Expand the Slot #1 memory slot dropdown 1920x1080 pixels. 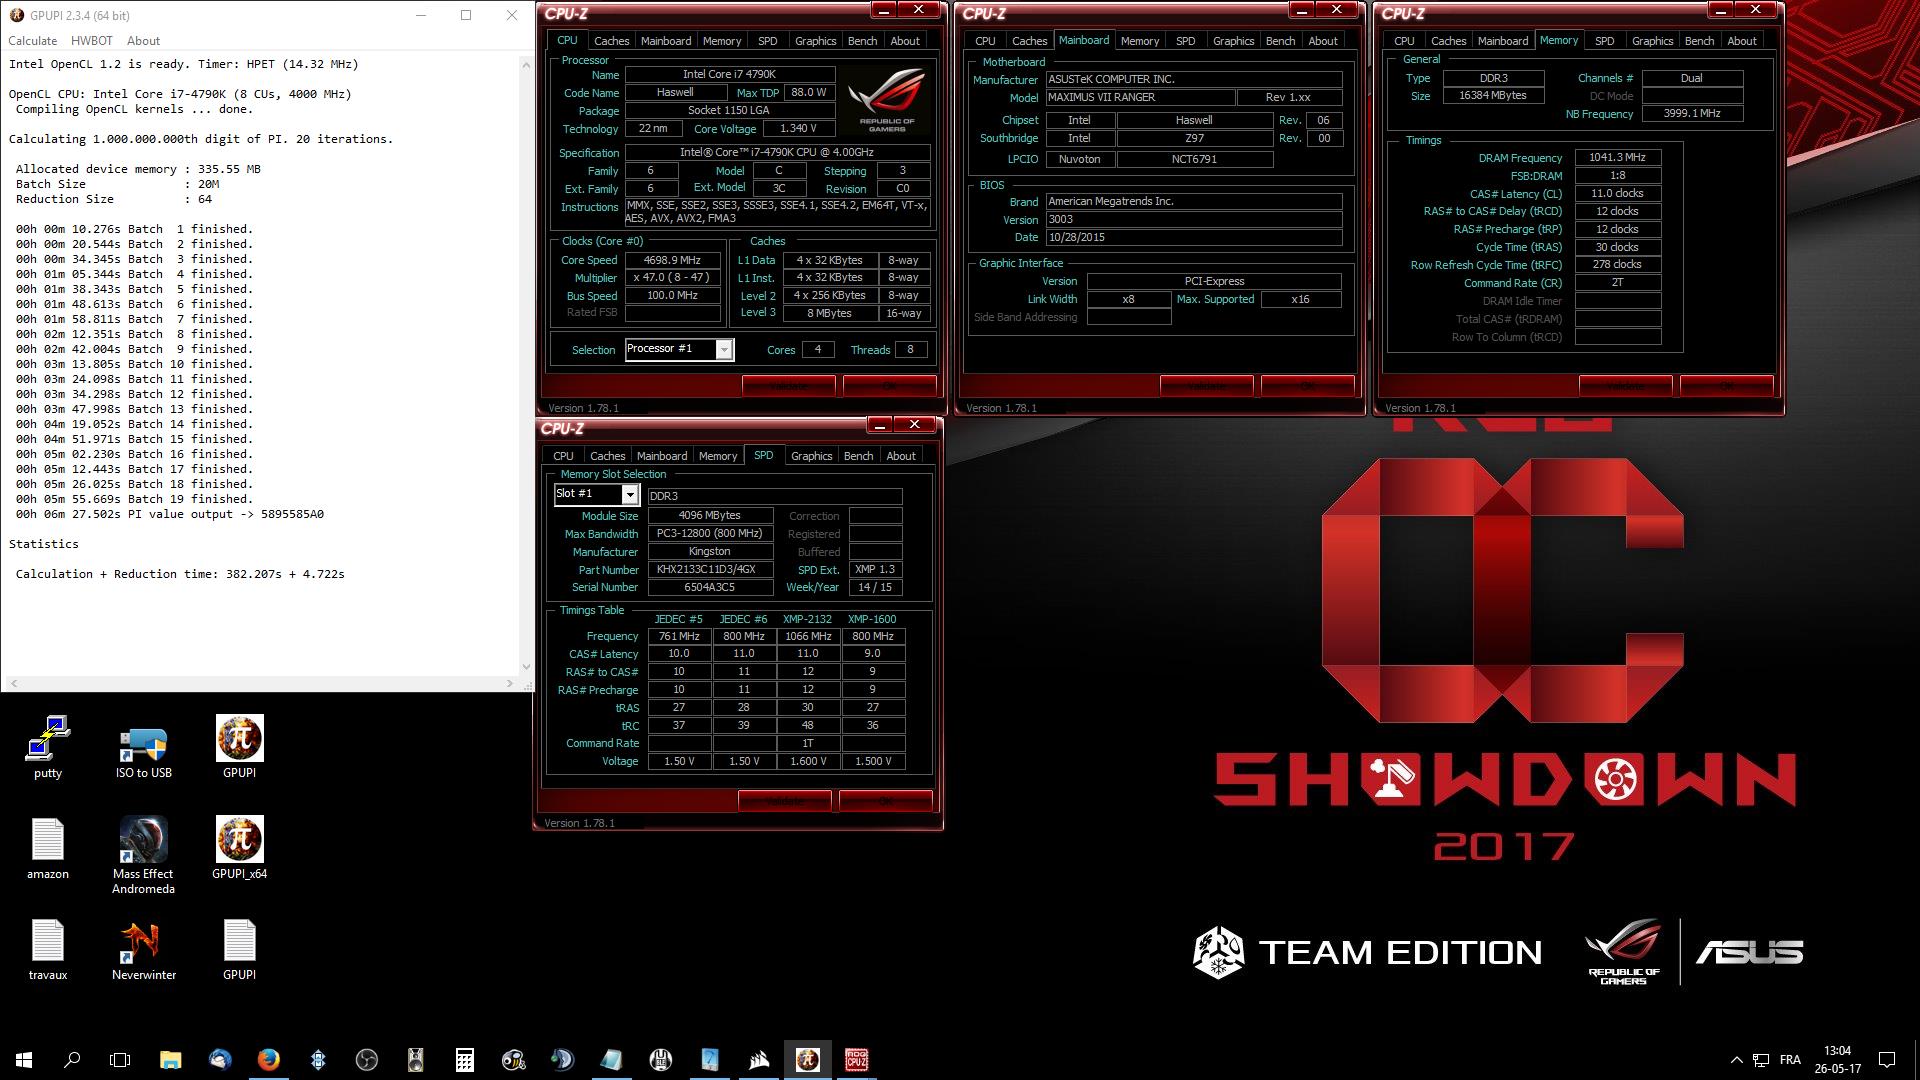coord(630,494)
